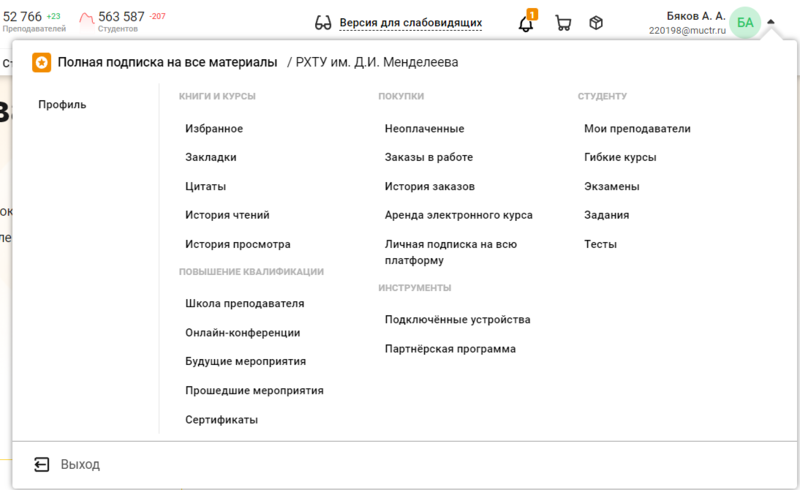
Task: Open Версия для слабовидящих link
Action: 411,23
